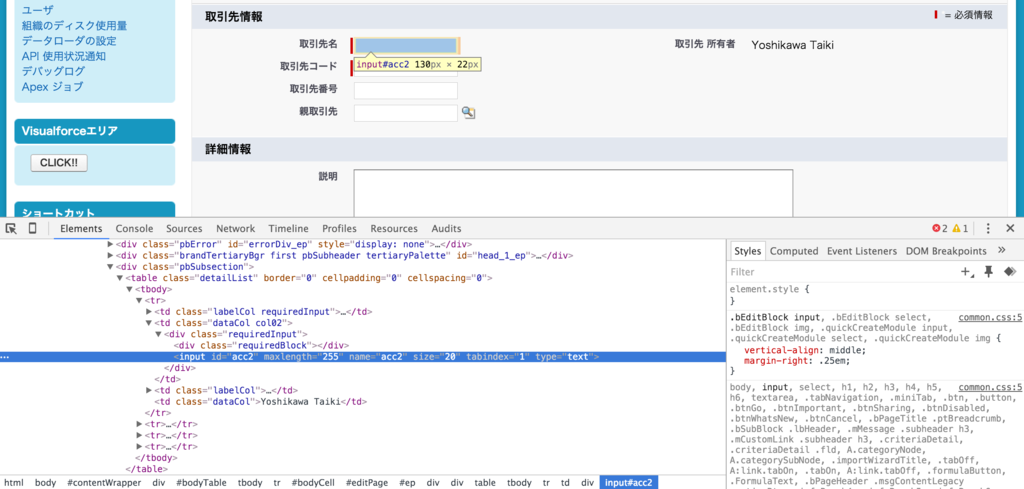
Task: Select the Elements tab
Action: click(82, 229)
